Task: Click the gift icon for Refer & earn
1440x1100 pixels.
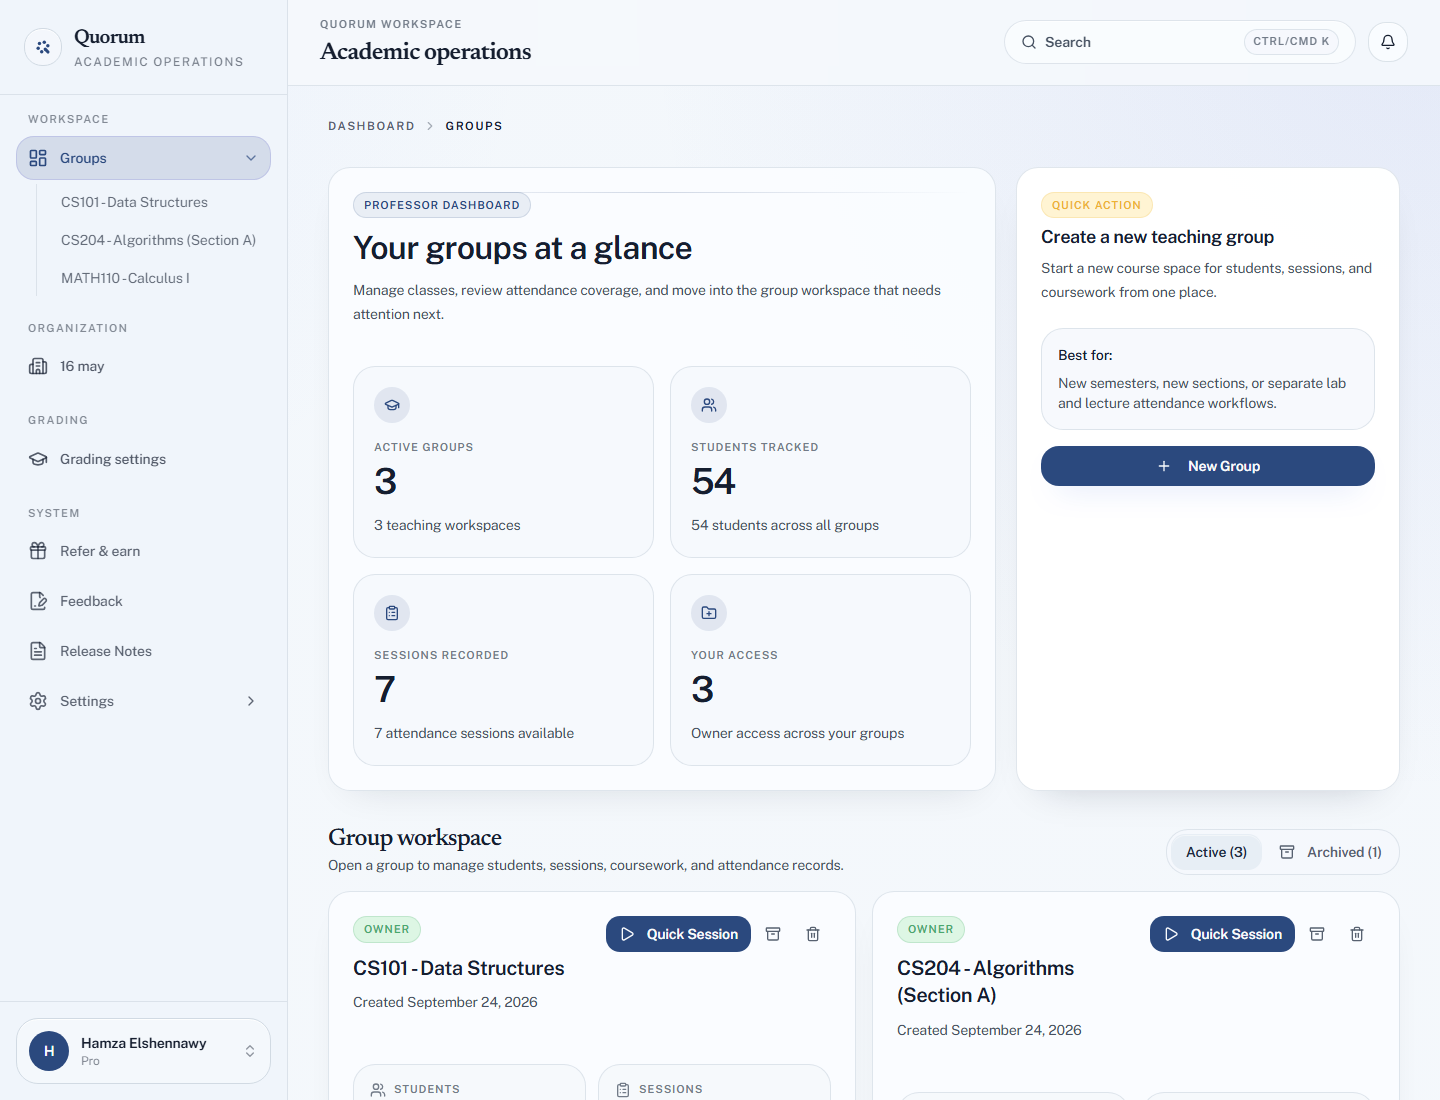Action: 38,551
